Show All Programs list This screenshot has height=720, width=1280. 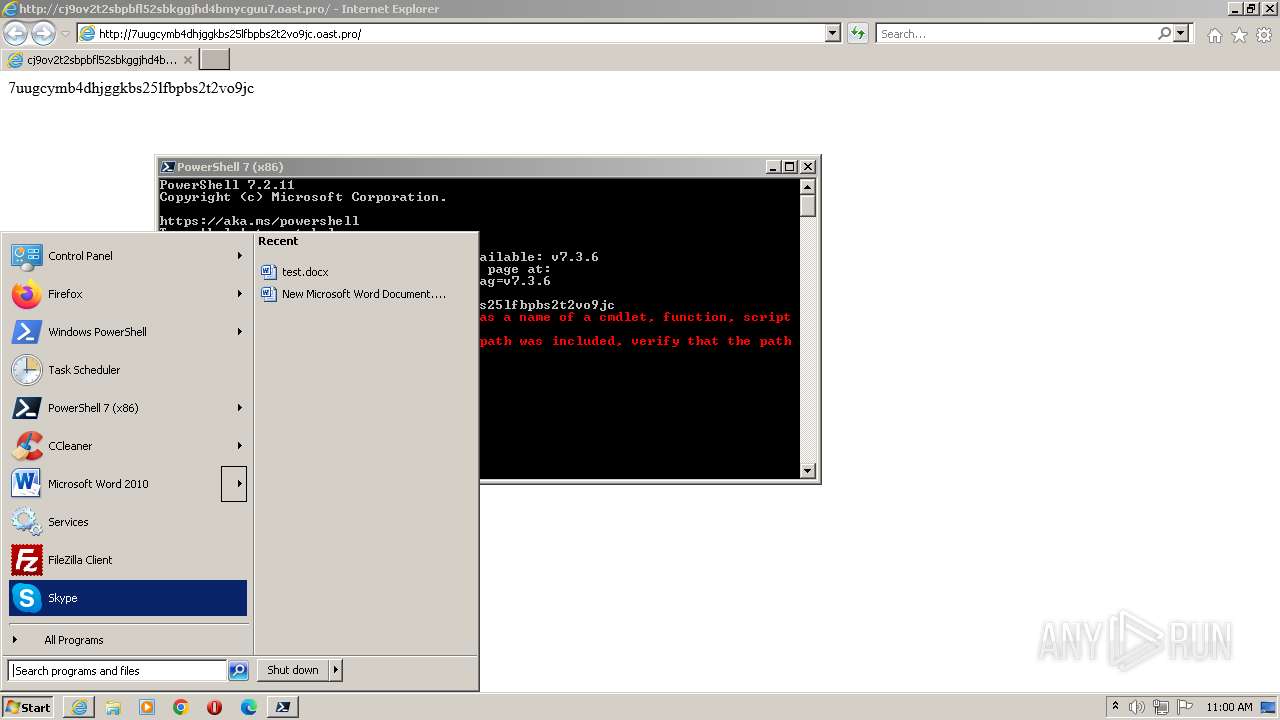pyautogui.click(x=73, y=640)
